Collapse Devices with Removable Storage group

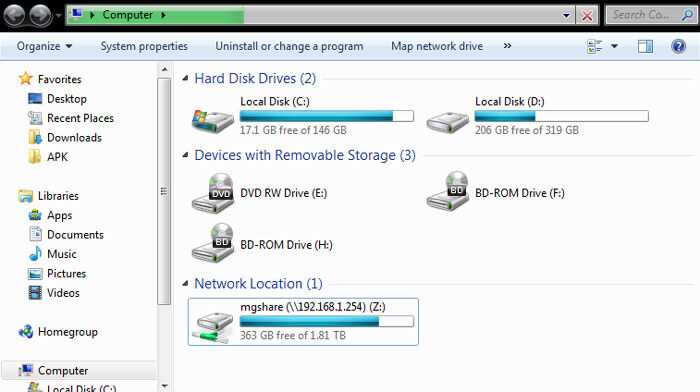point(185,155)
